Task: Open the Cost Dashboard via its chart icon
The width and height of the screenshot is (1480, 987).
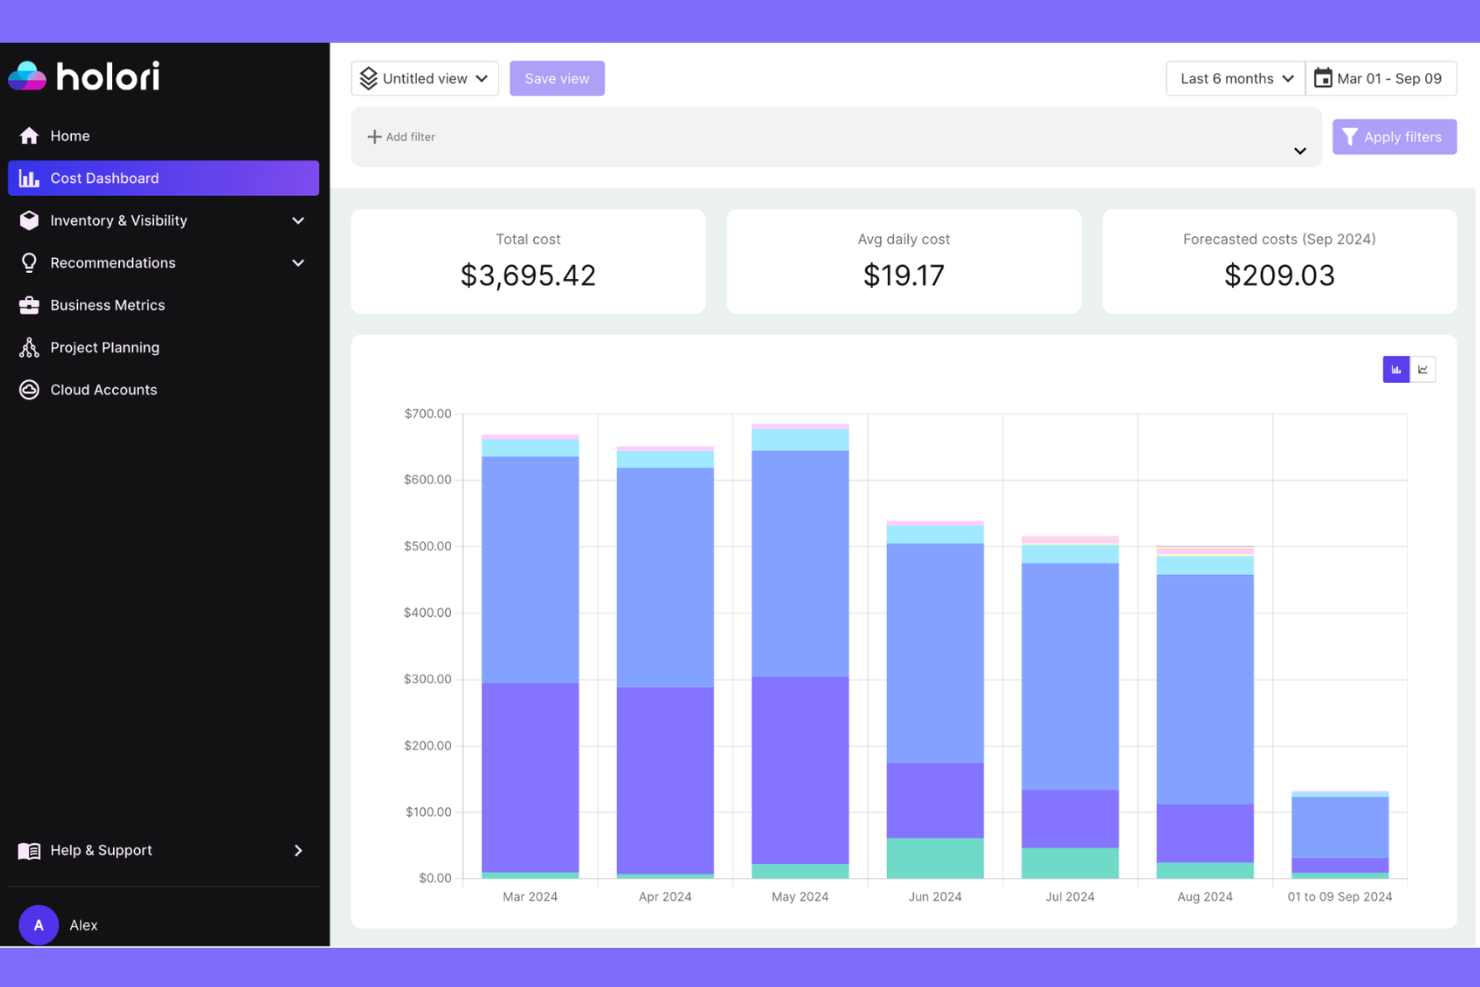Action: click(x=30, y=177)
